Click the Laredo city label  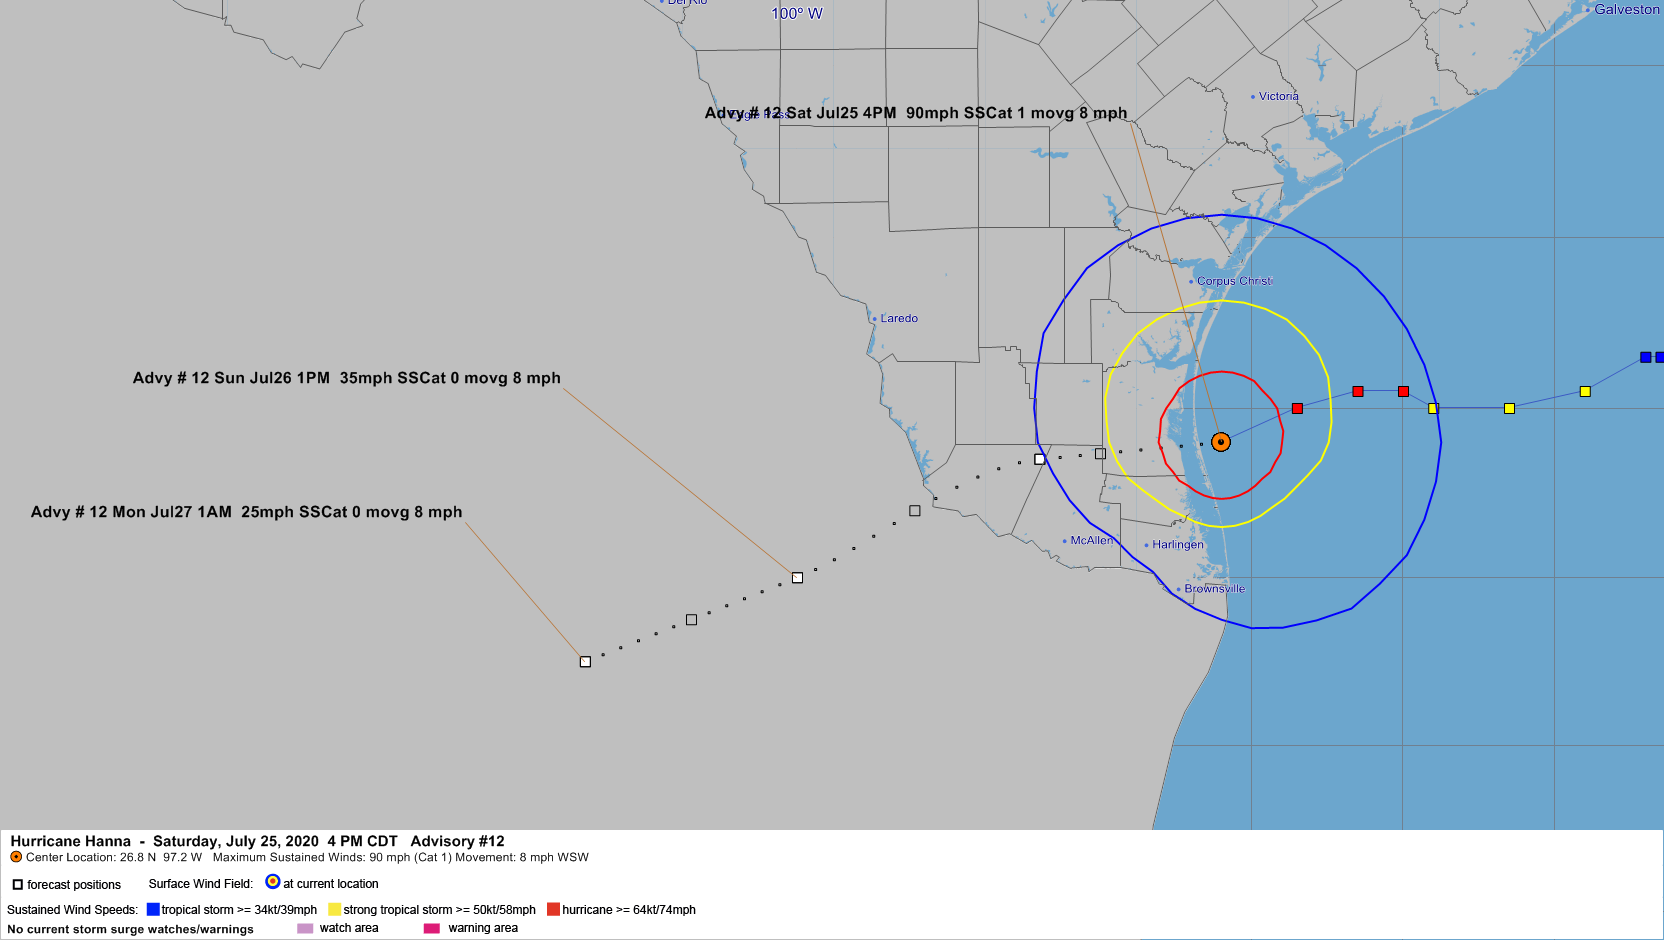click(898, 318)
